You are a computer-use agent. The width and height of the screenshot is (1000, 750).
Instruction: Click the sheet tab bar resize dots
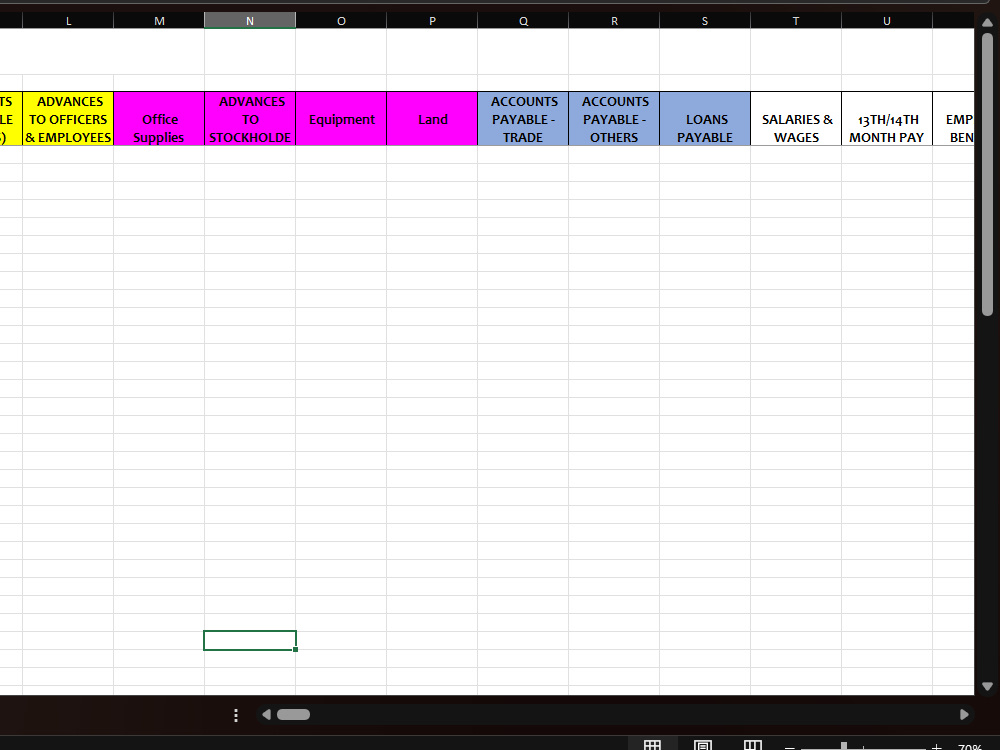[236, 715]
